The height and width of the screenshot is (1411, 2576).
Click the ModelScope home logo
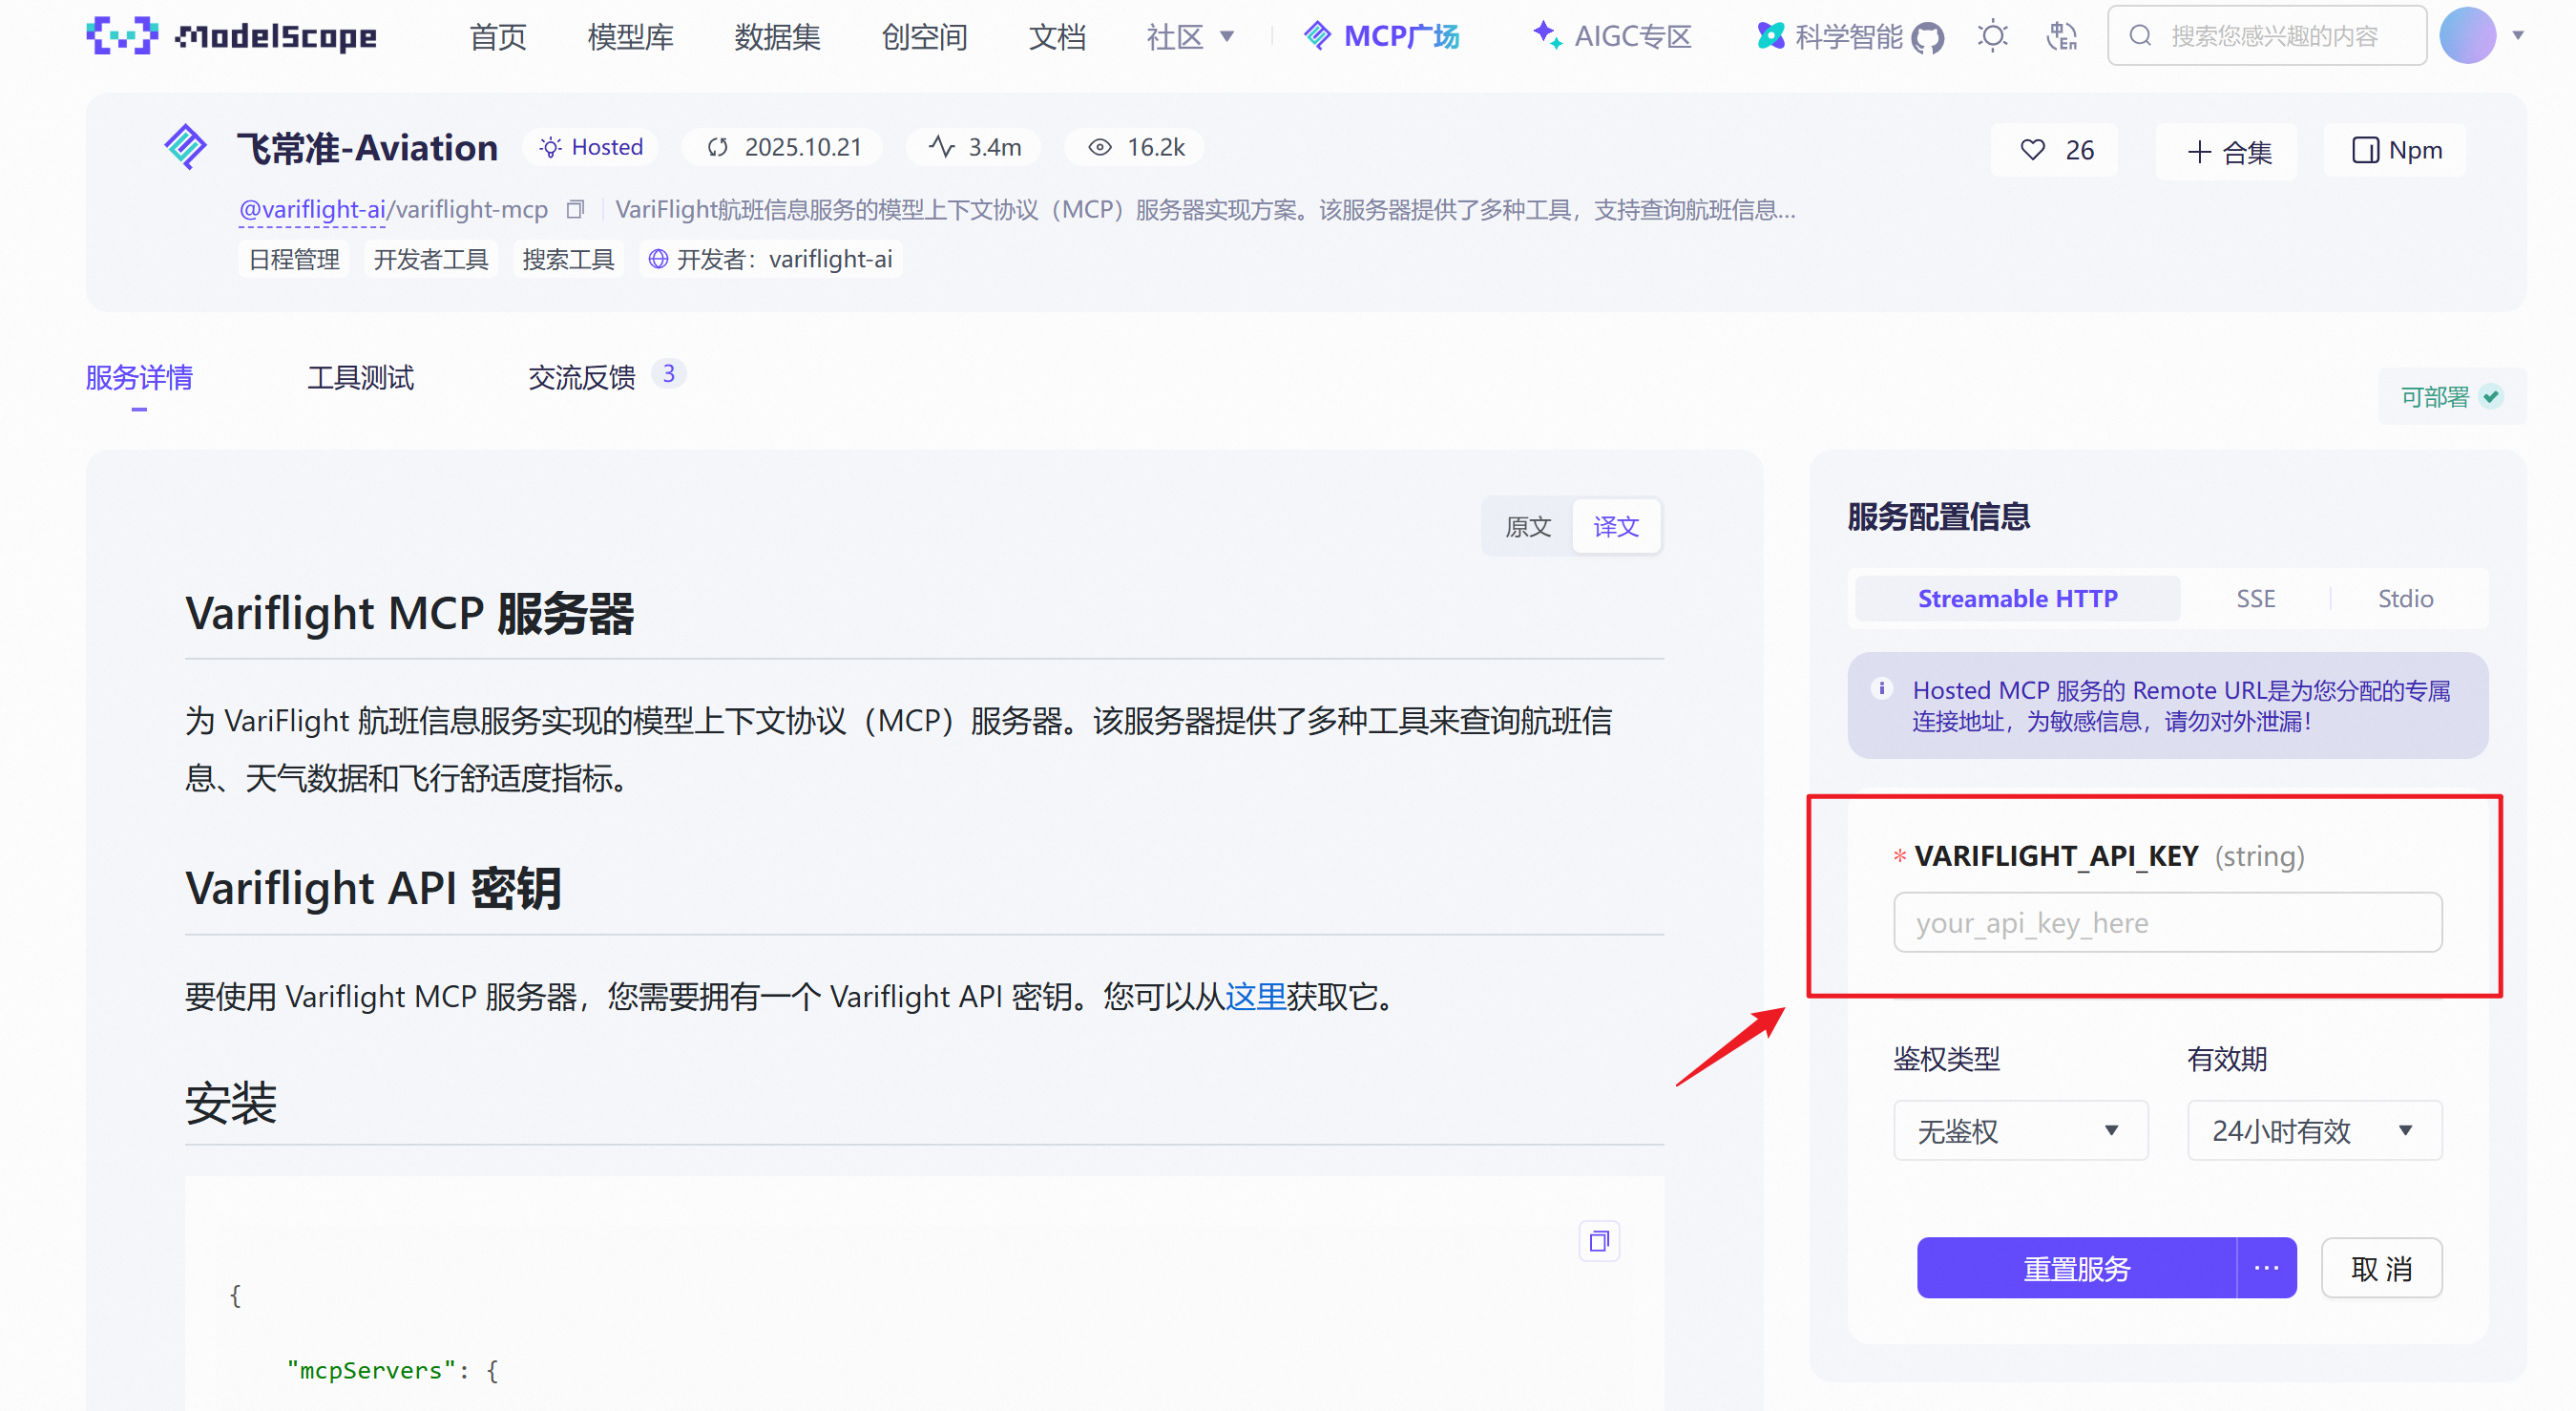(230, 35)
